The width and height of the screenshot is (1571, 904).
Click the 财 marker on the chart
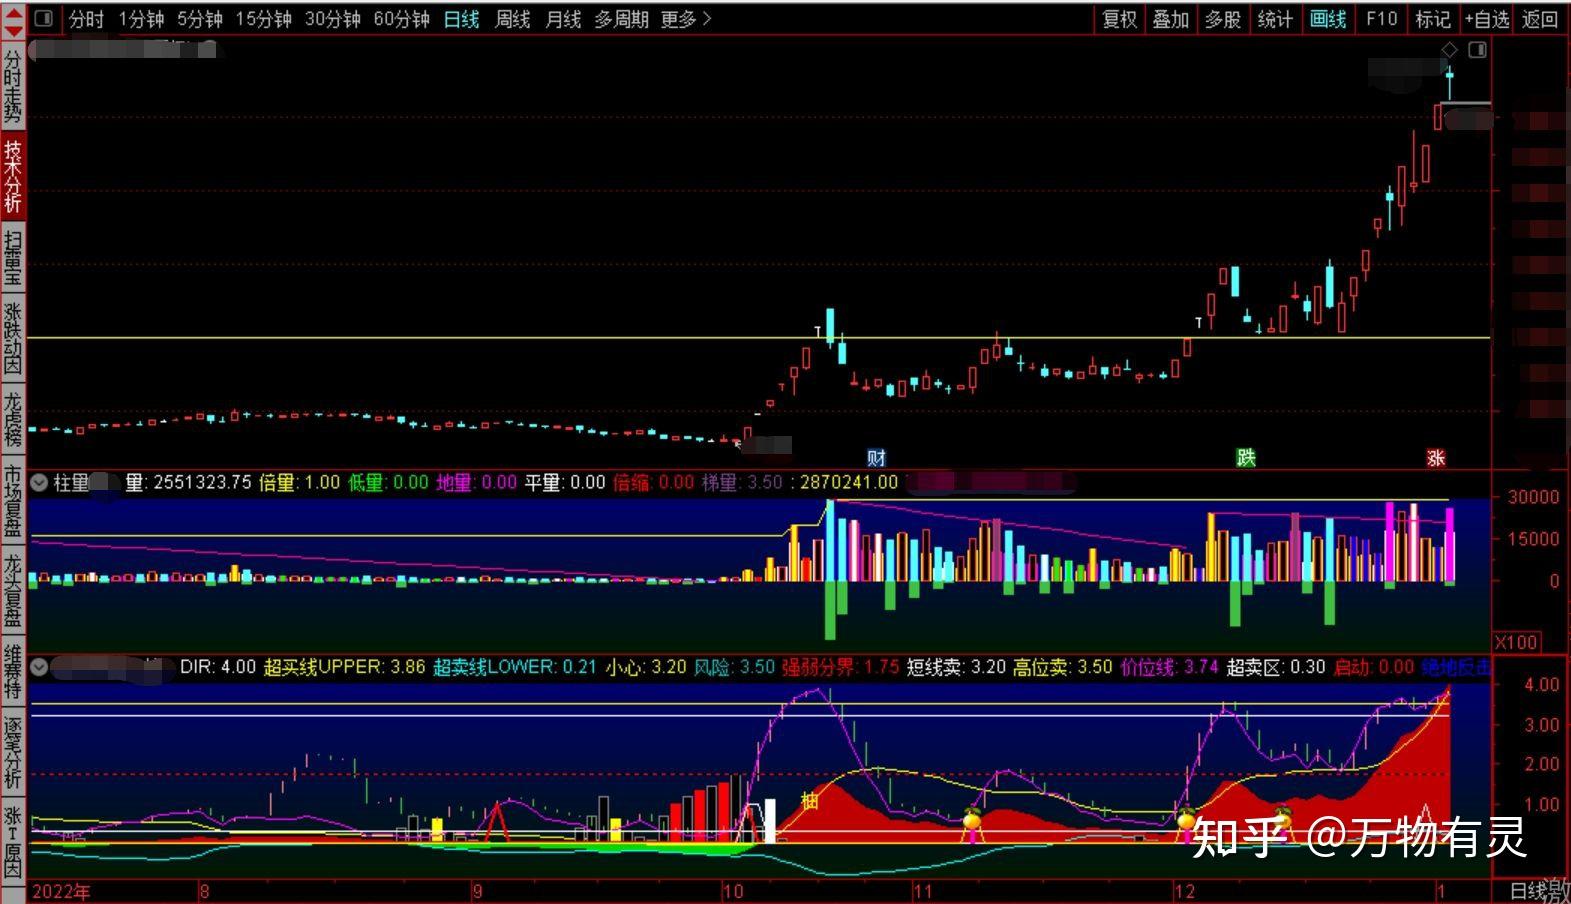(876, 458)
